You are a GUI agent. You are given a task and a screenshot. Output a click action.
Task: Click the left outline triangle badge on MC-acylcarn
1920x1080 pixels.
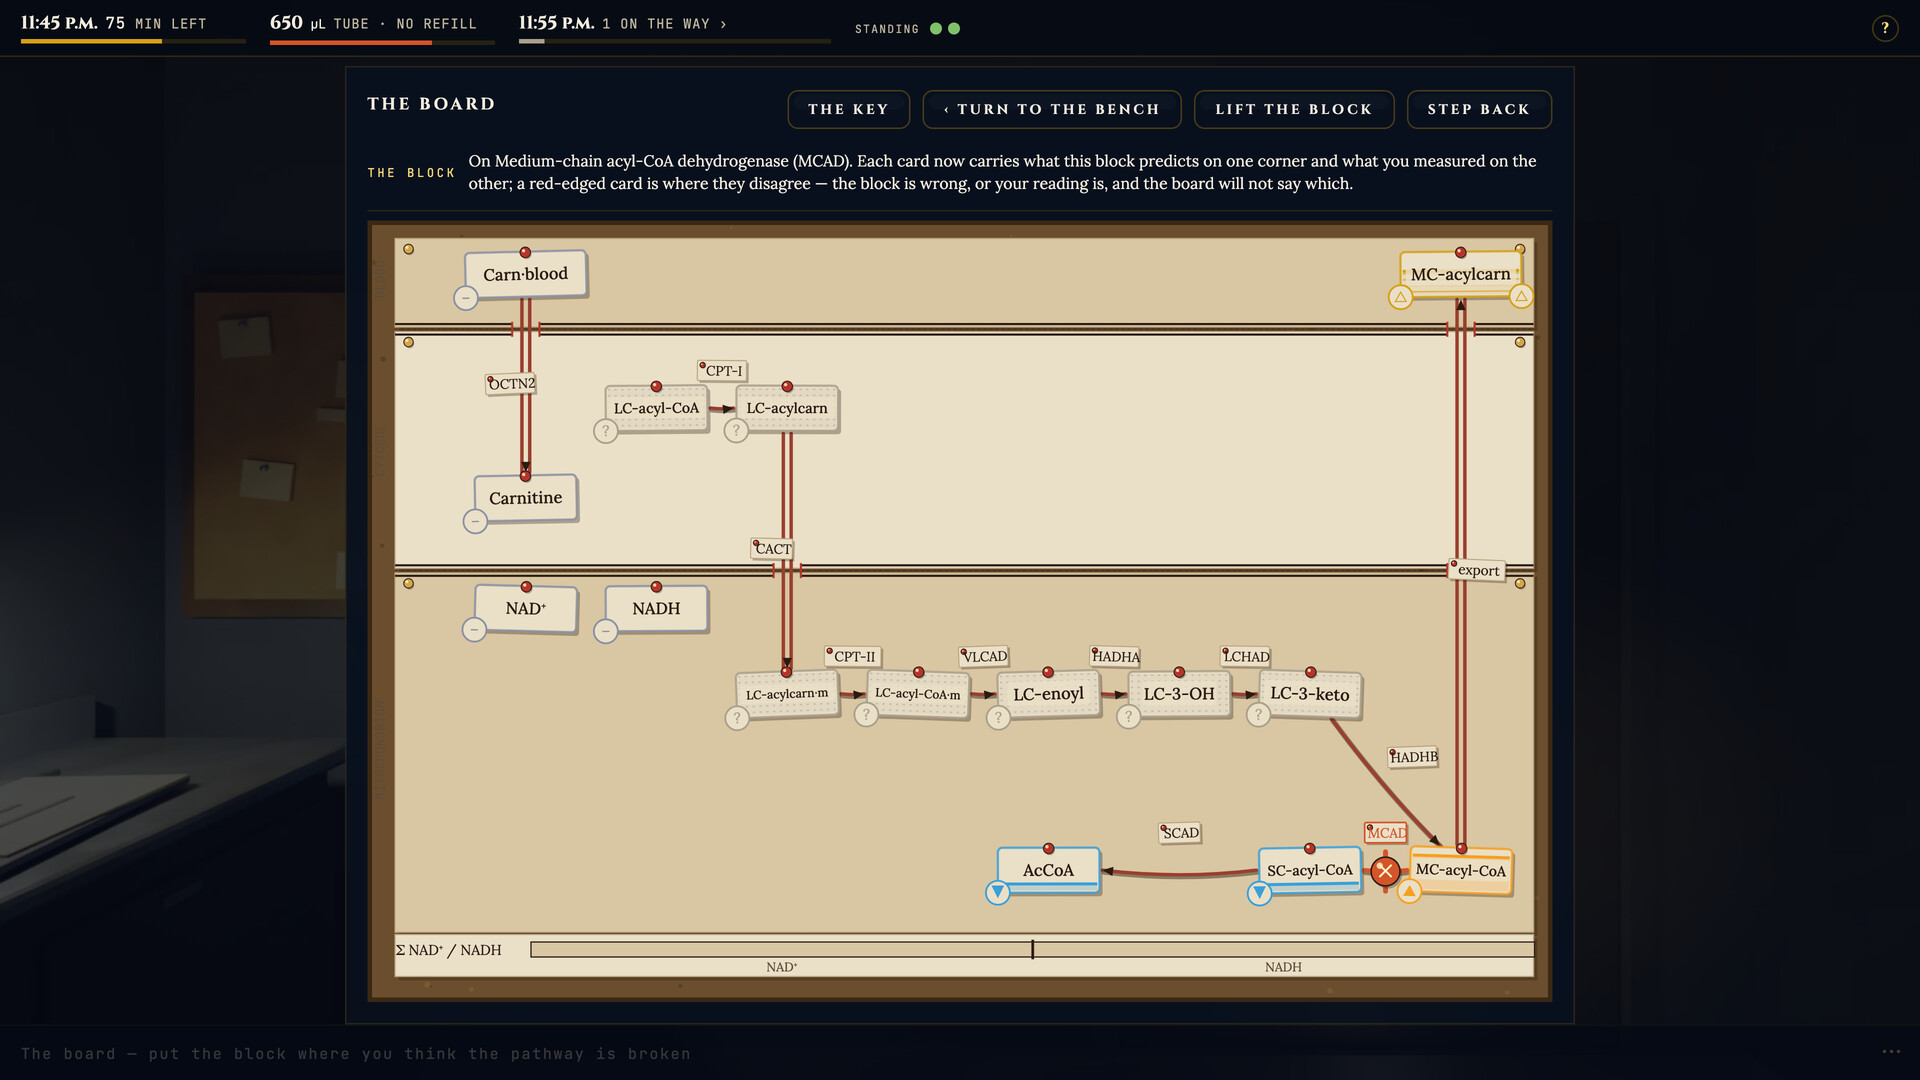click(1400, 297)
